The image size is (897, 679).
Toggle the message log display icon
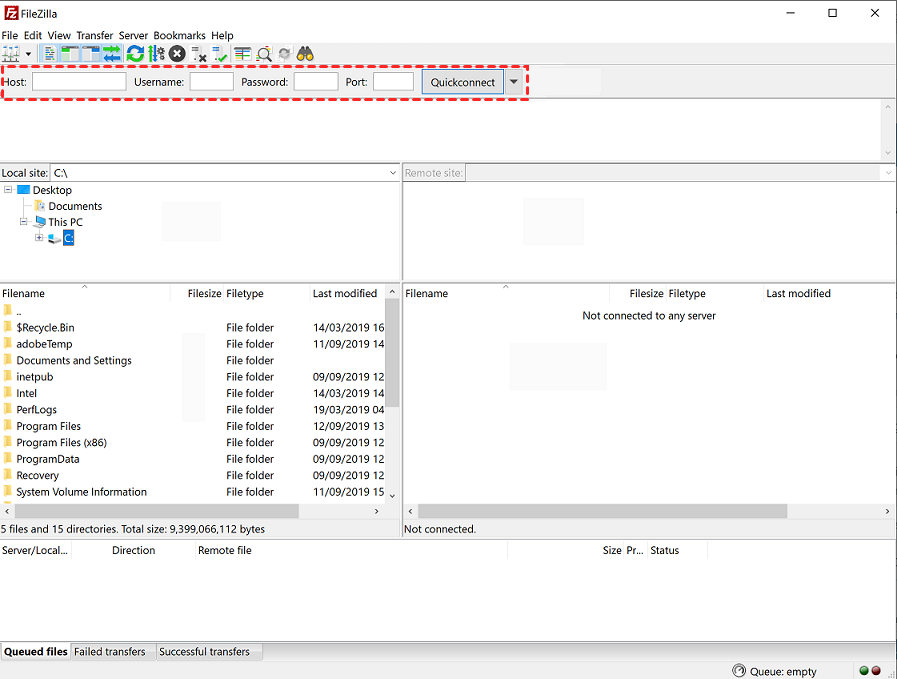[x=50, y=54]
